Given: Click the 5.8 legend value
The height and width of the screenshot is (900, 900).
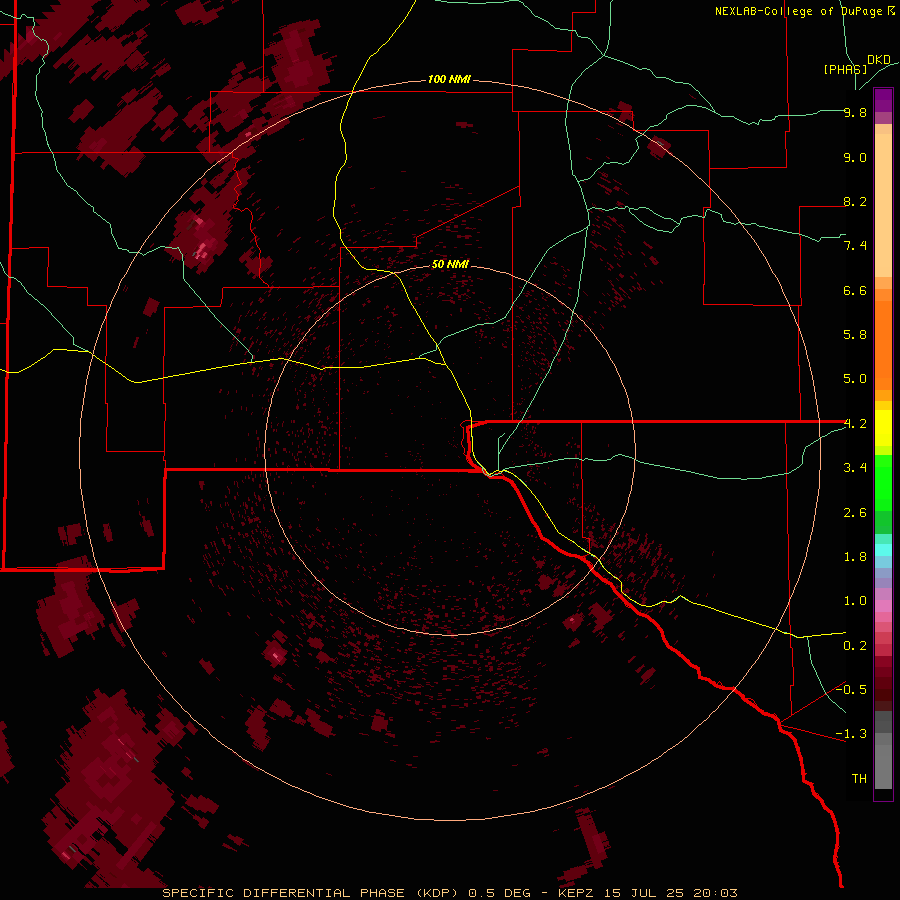Looking at the screenshot, I should click(x=855, y=334).
